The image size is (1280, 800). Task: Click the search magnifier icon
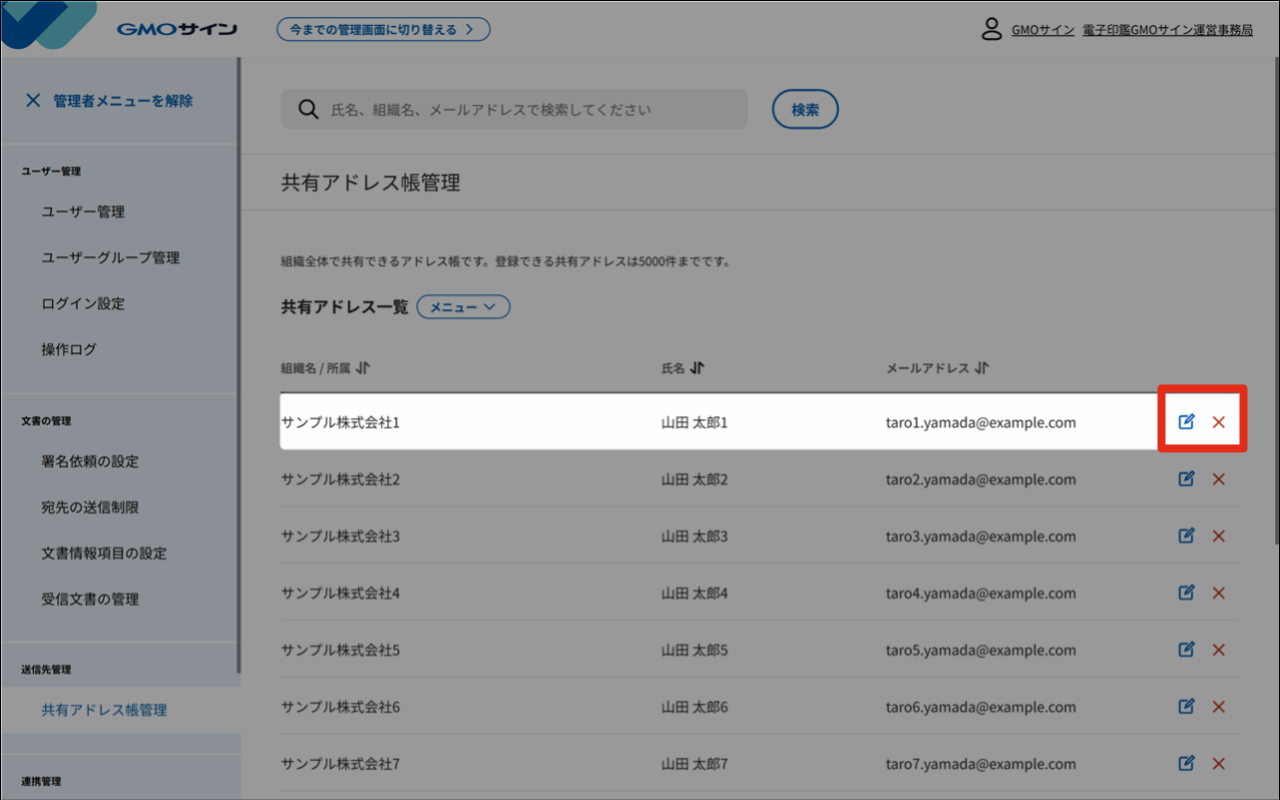307,108
